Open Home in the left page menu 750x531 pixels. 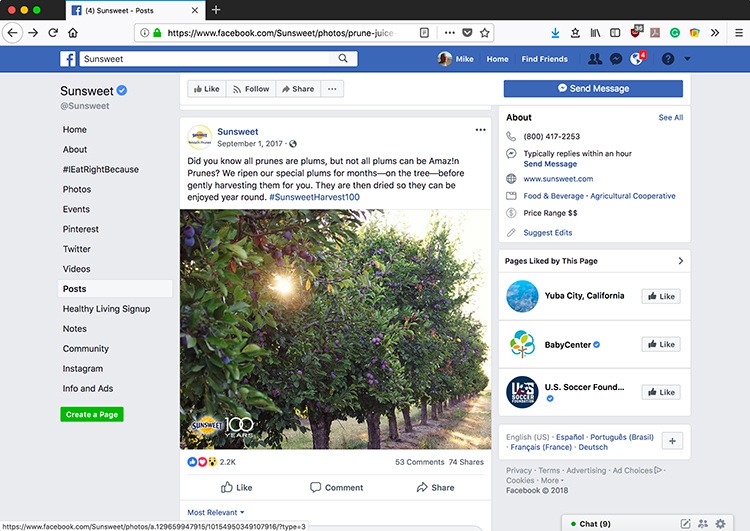pyautogui.click(x=75, y=130)
